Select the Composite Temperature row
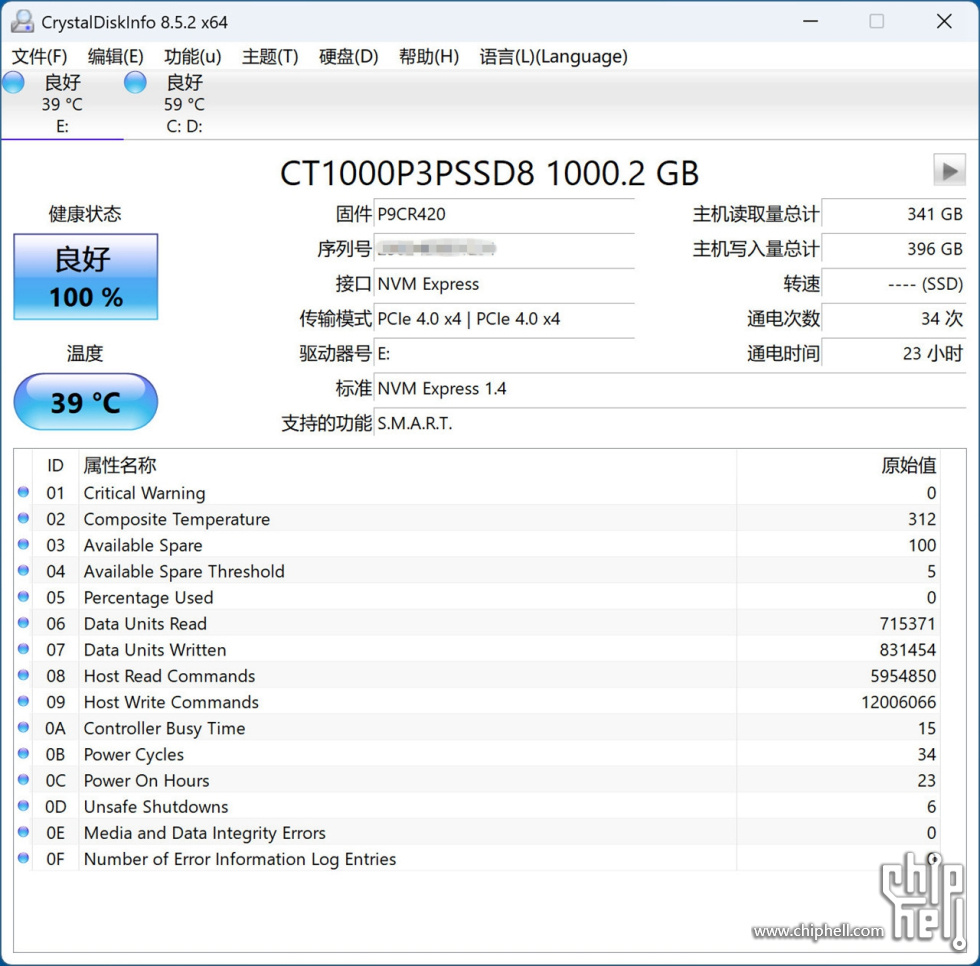This screenshot has height=966, width=980. pos(478,519)
